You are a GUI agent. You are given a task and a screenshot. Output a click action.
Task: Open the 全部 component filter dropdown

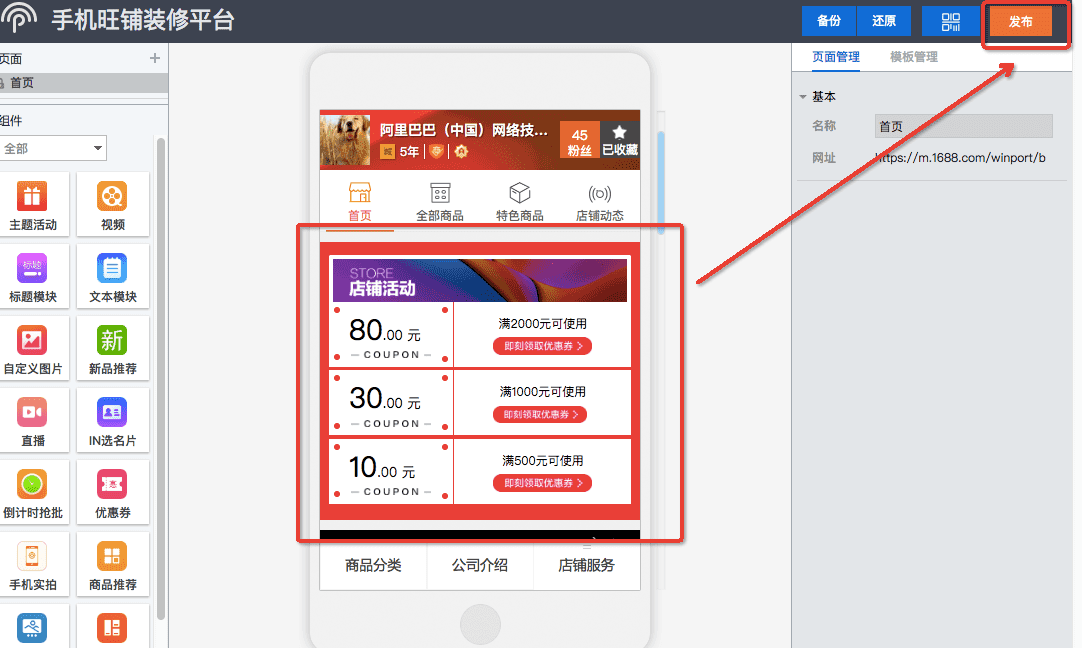click(x=52, y=148)
